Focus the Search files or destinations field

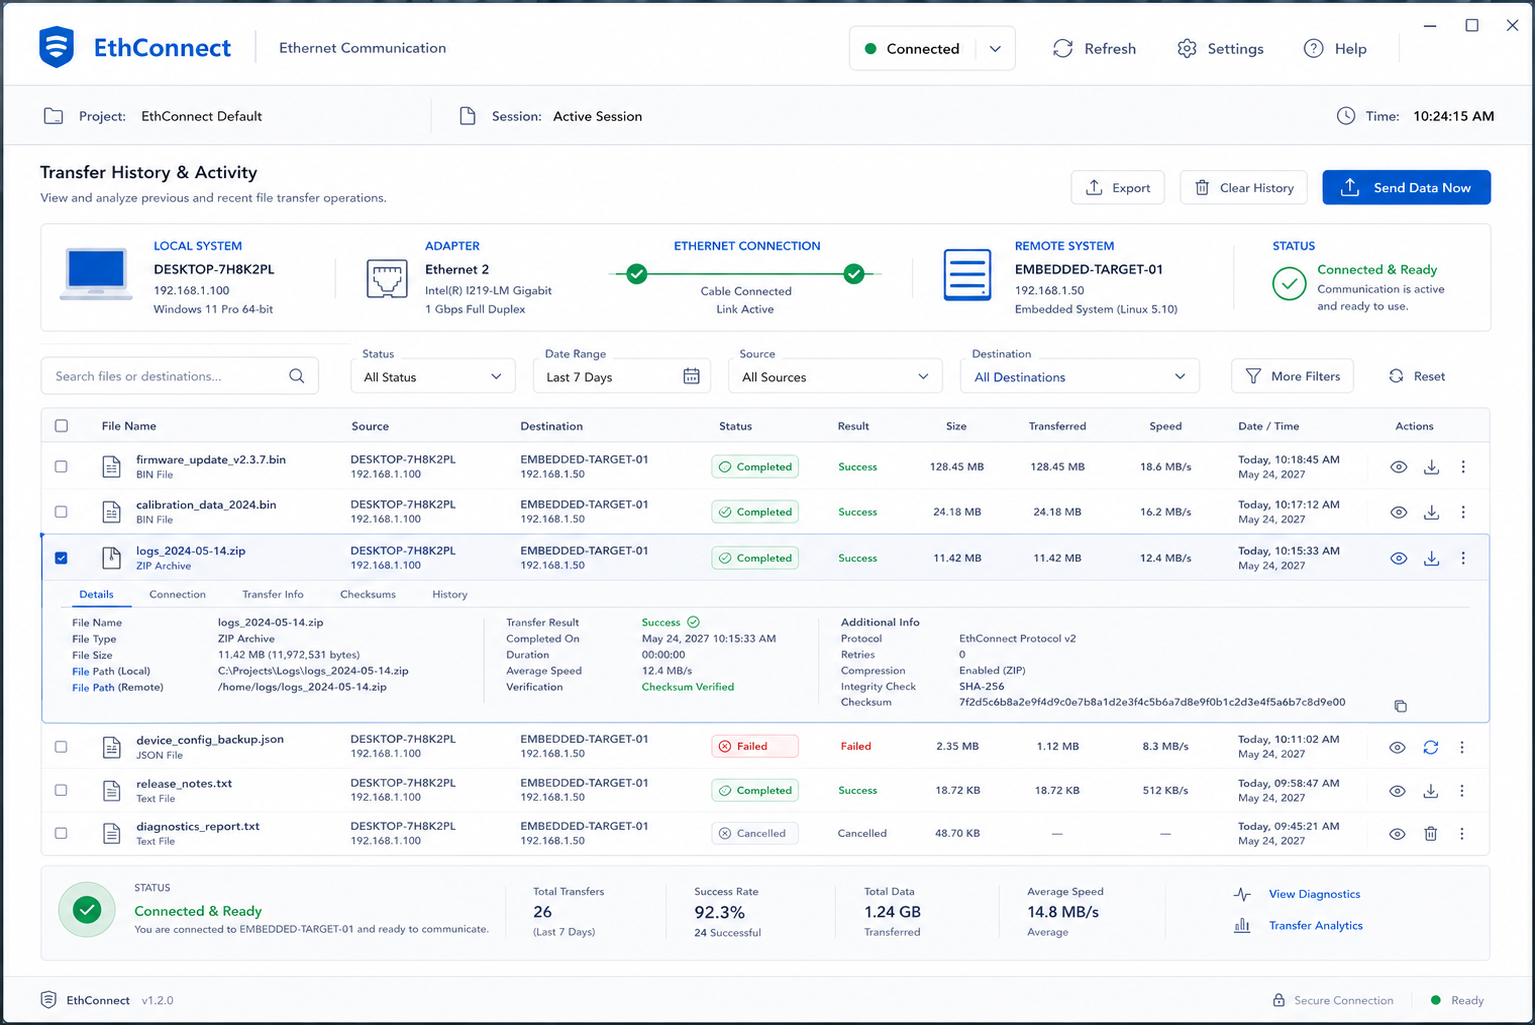pos(180,376)
